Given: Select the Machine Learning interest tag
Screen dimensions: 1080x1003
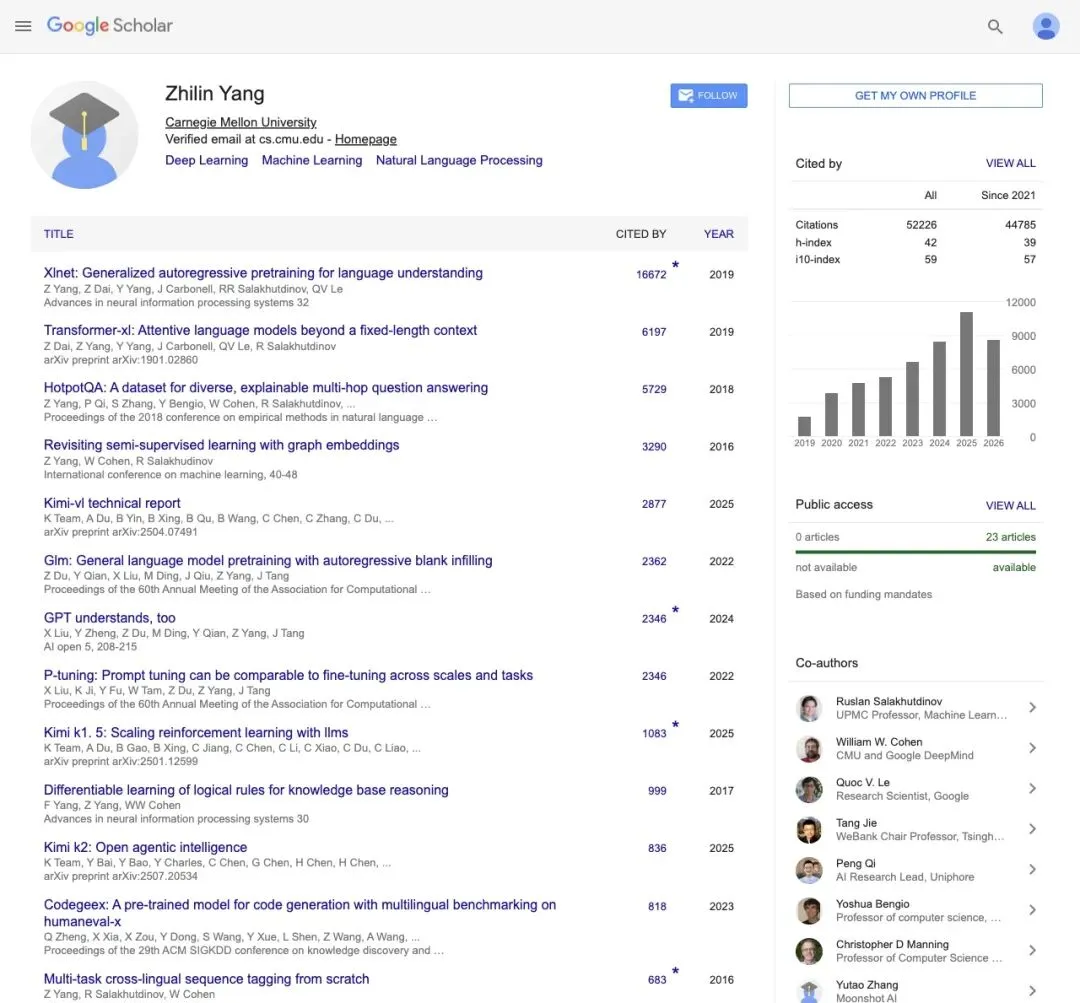Looking at the screenshot, I should click(x=311, y=161).
